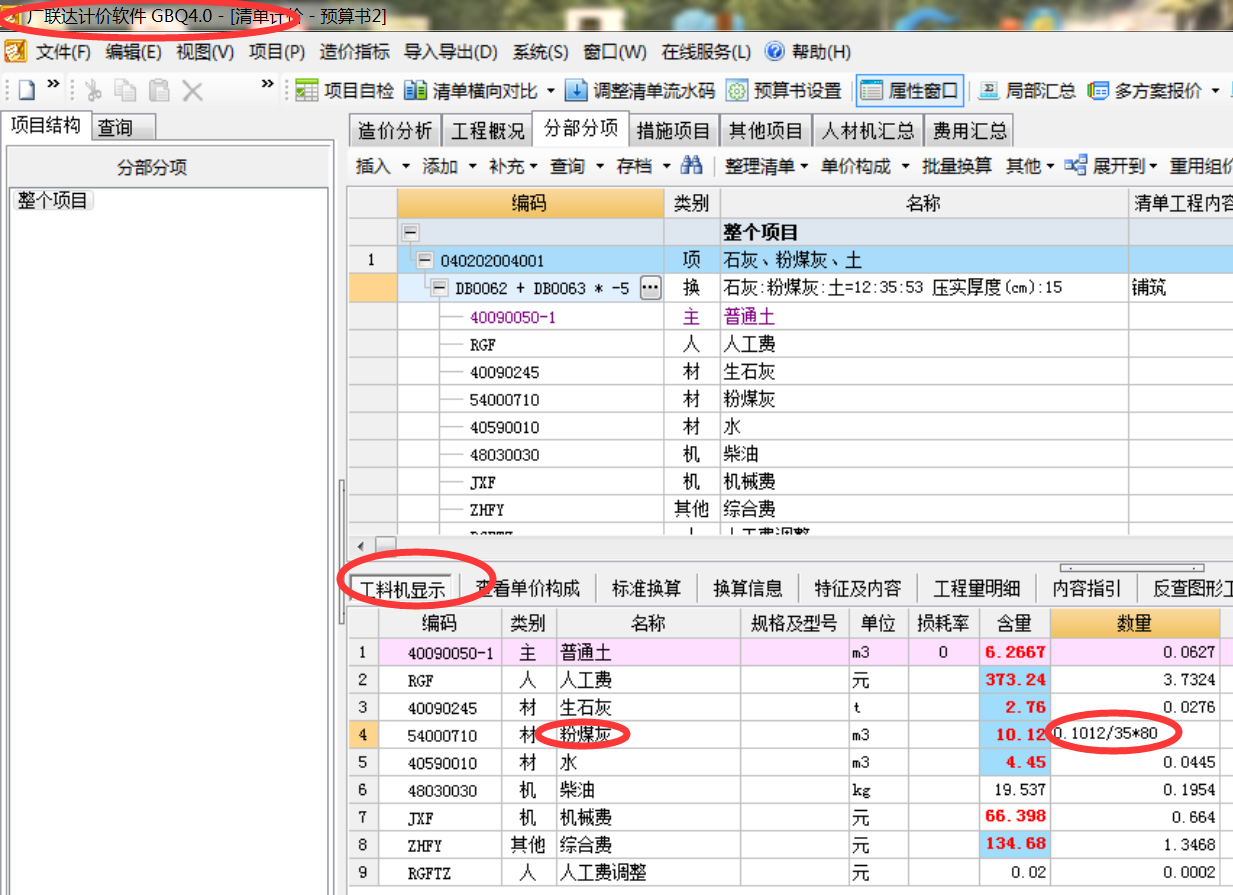Click the paste clipboard icon
The height and width of the screenshot is (895, 1233).
159,91
